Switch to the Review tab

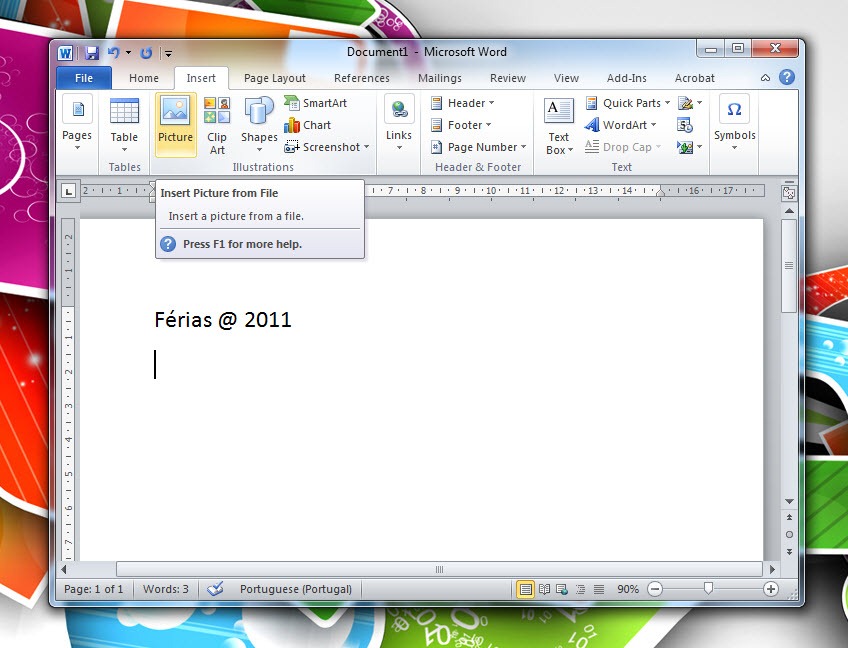(x=508, y=78)
